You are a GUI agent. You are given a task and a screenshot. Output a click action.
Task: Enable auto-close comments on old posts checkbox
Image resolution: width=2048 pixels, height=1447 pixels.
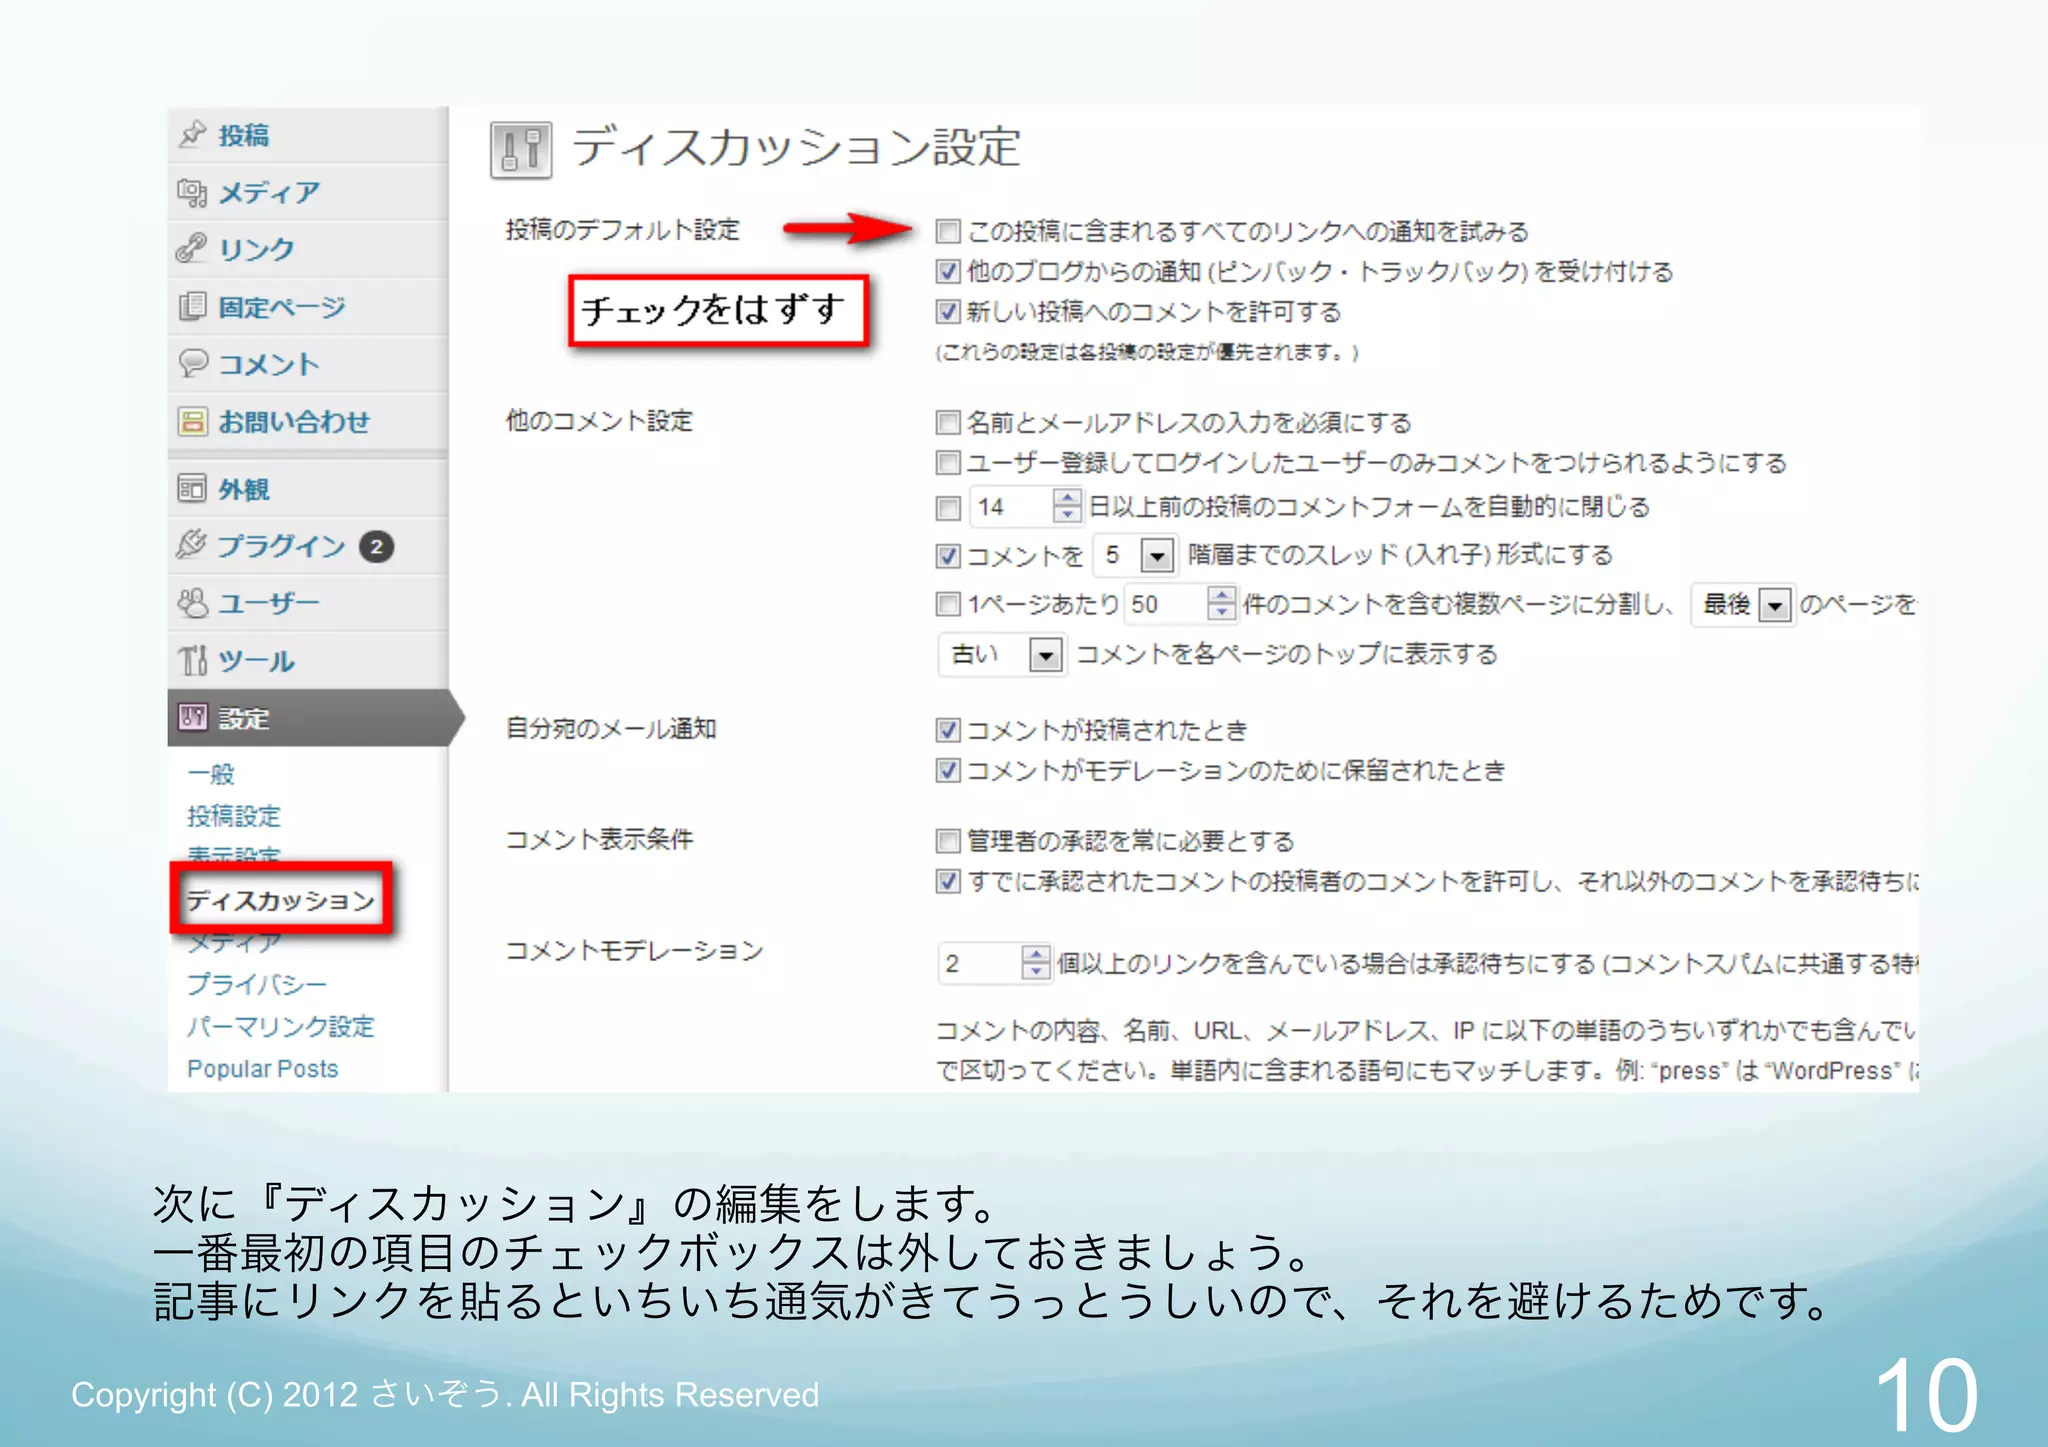pos(948,508)
